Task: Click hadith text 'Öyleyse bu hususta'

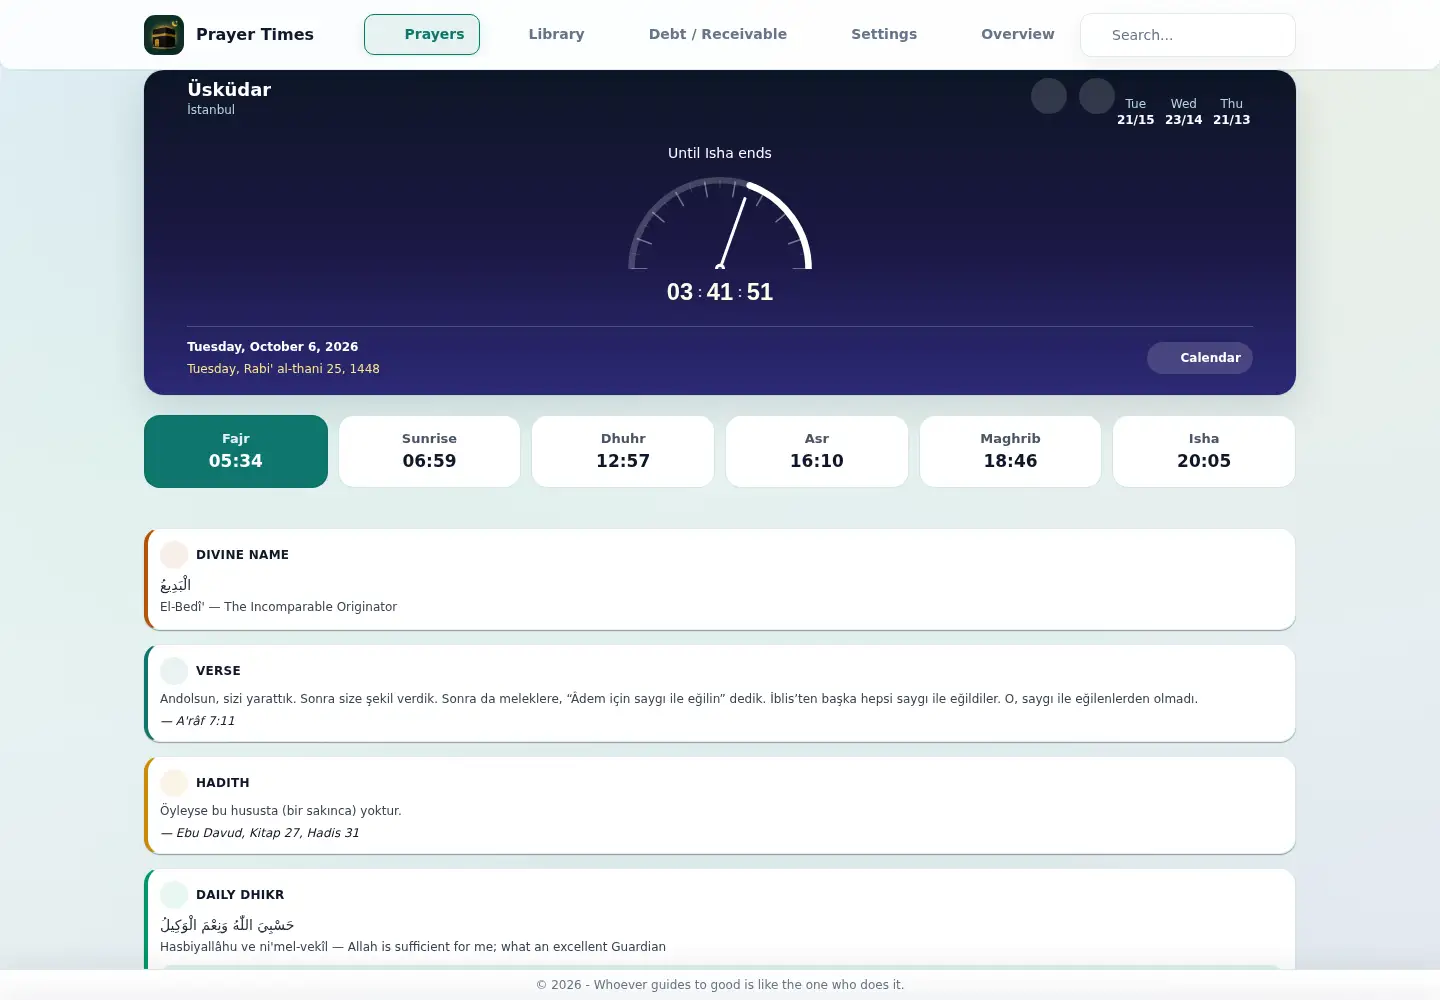Action: tap(280, 811)
